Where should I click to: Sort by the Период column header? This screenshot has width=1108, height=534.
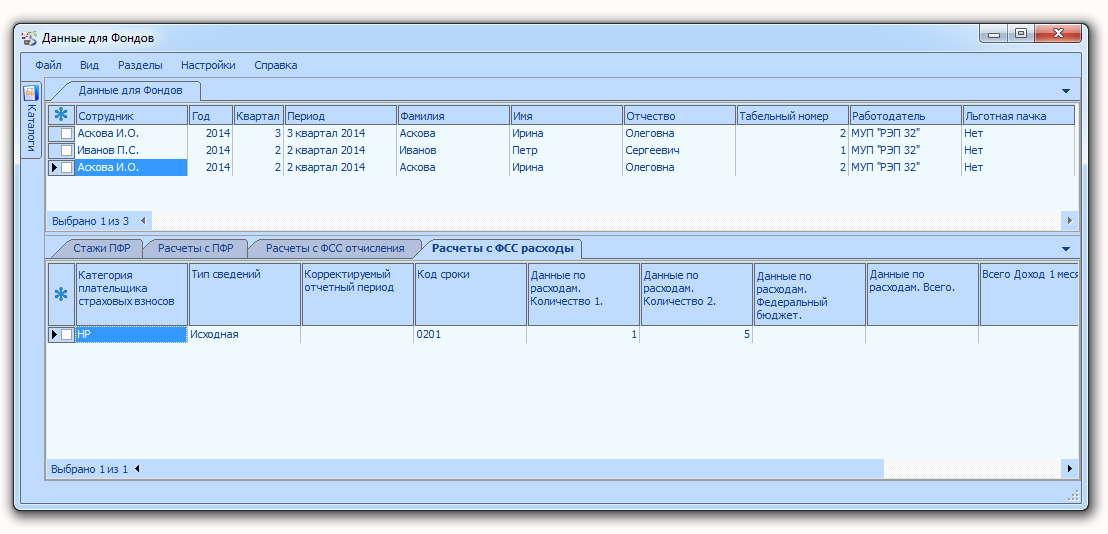(340, 116)
